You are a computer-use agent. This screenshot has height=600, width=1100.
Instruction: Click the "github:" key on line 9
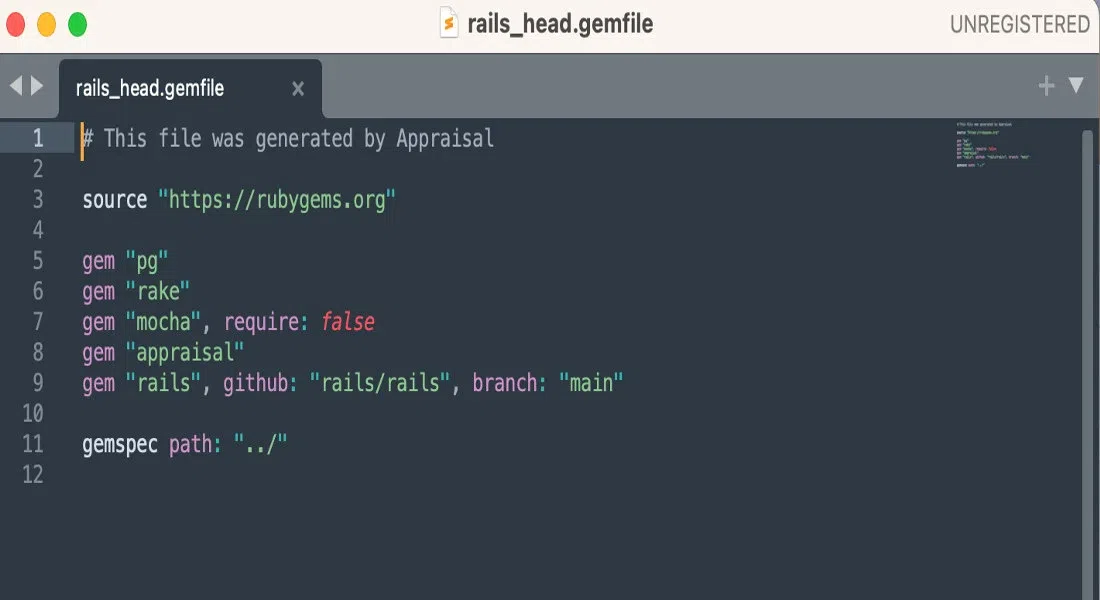(260, 383)
